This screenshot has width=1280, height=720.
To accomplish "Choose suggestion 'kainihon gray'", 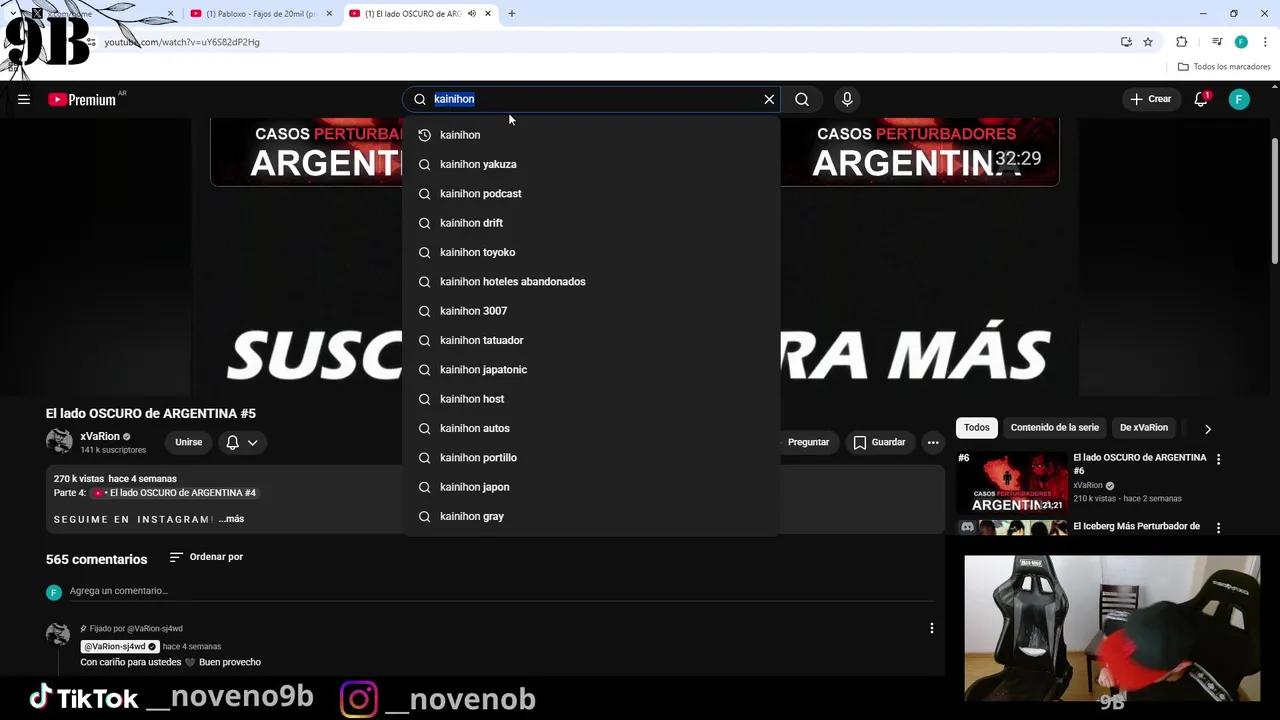I will 591,516.
